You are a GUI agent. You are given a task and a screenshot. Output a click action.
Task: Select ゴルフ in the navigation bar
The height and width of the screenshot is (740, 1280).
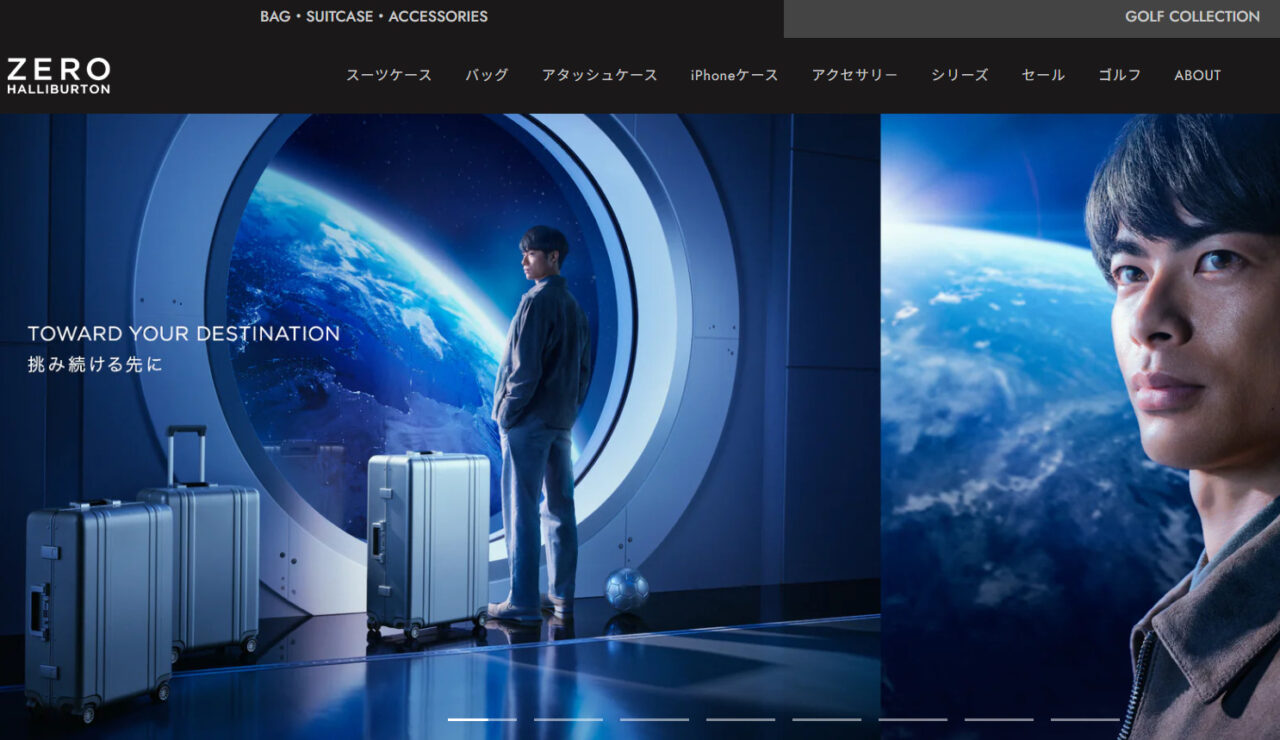pyautogui.click(x=1119, y=75)
